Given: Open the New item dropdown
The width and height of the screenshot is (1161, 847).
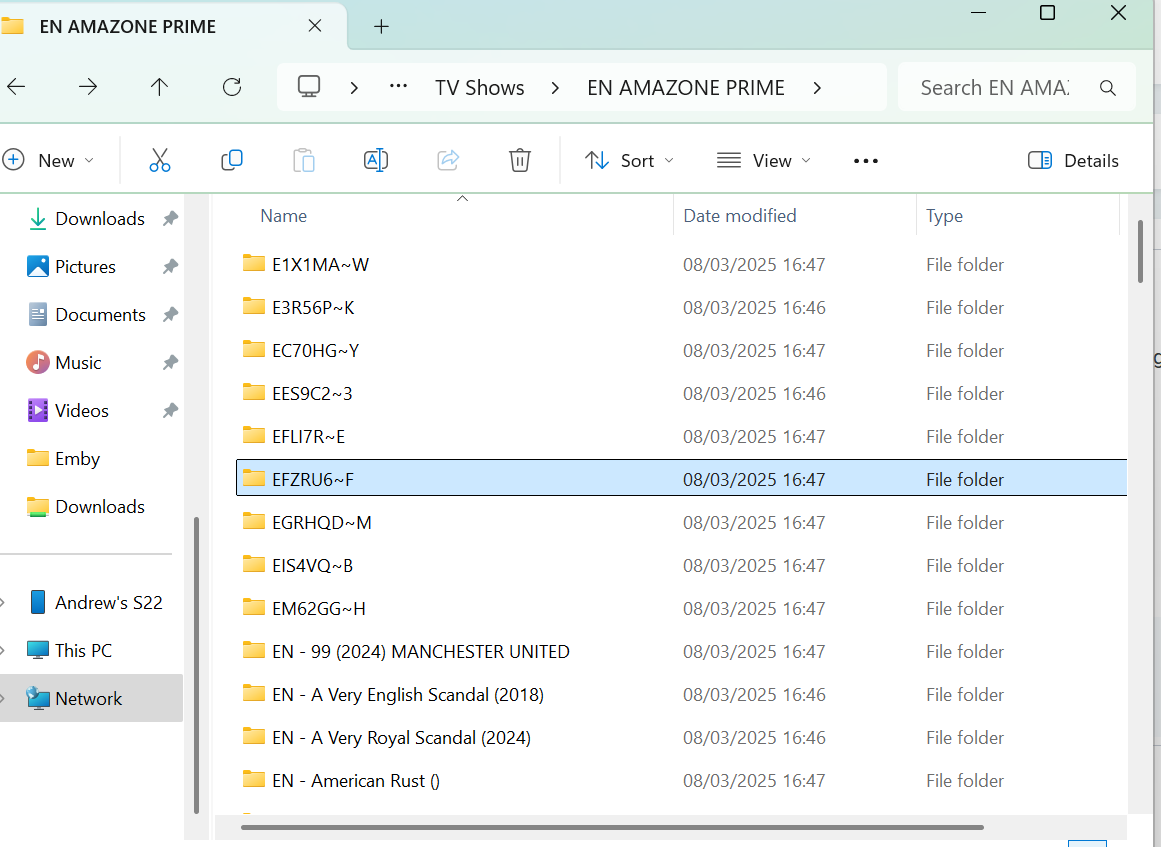Looking at the screenshot, I should [48, 161].
